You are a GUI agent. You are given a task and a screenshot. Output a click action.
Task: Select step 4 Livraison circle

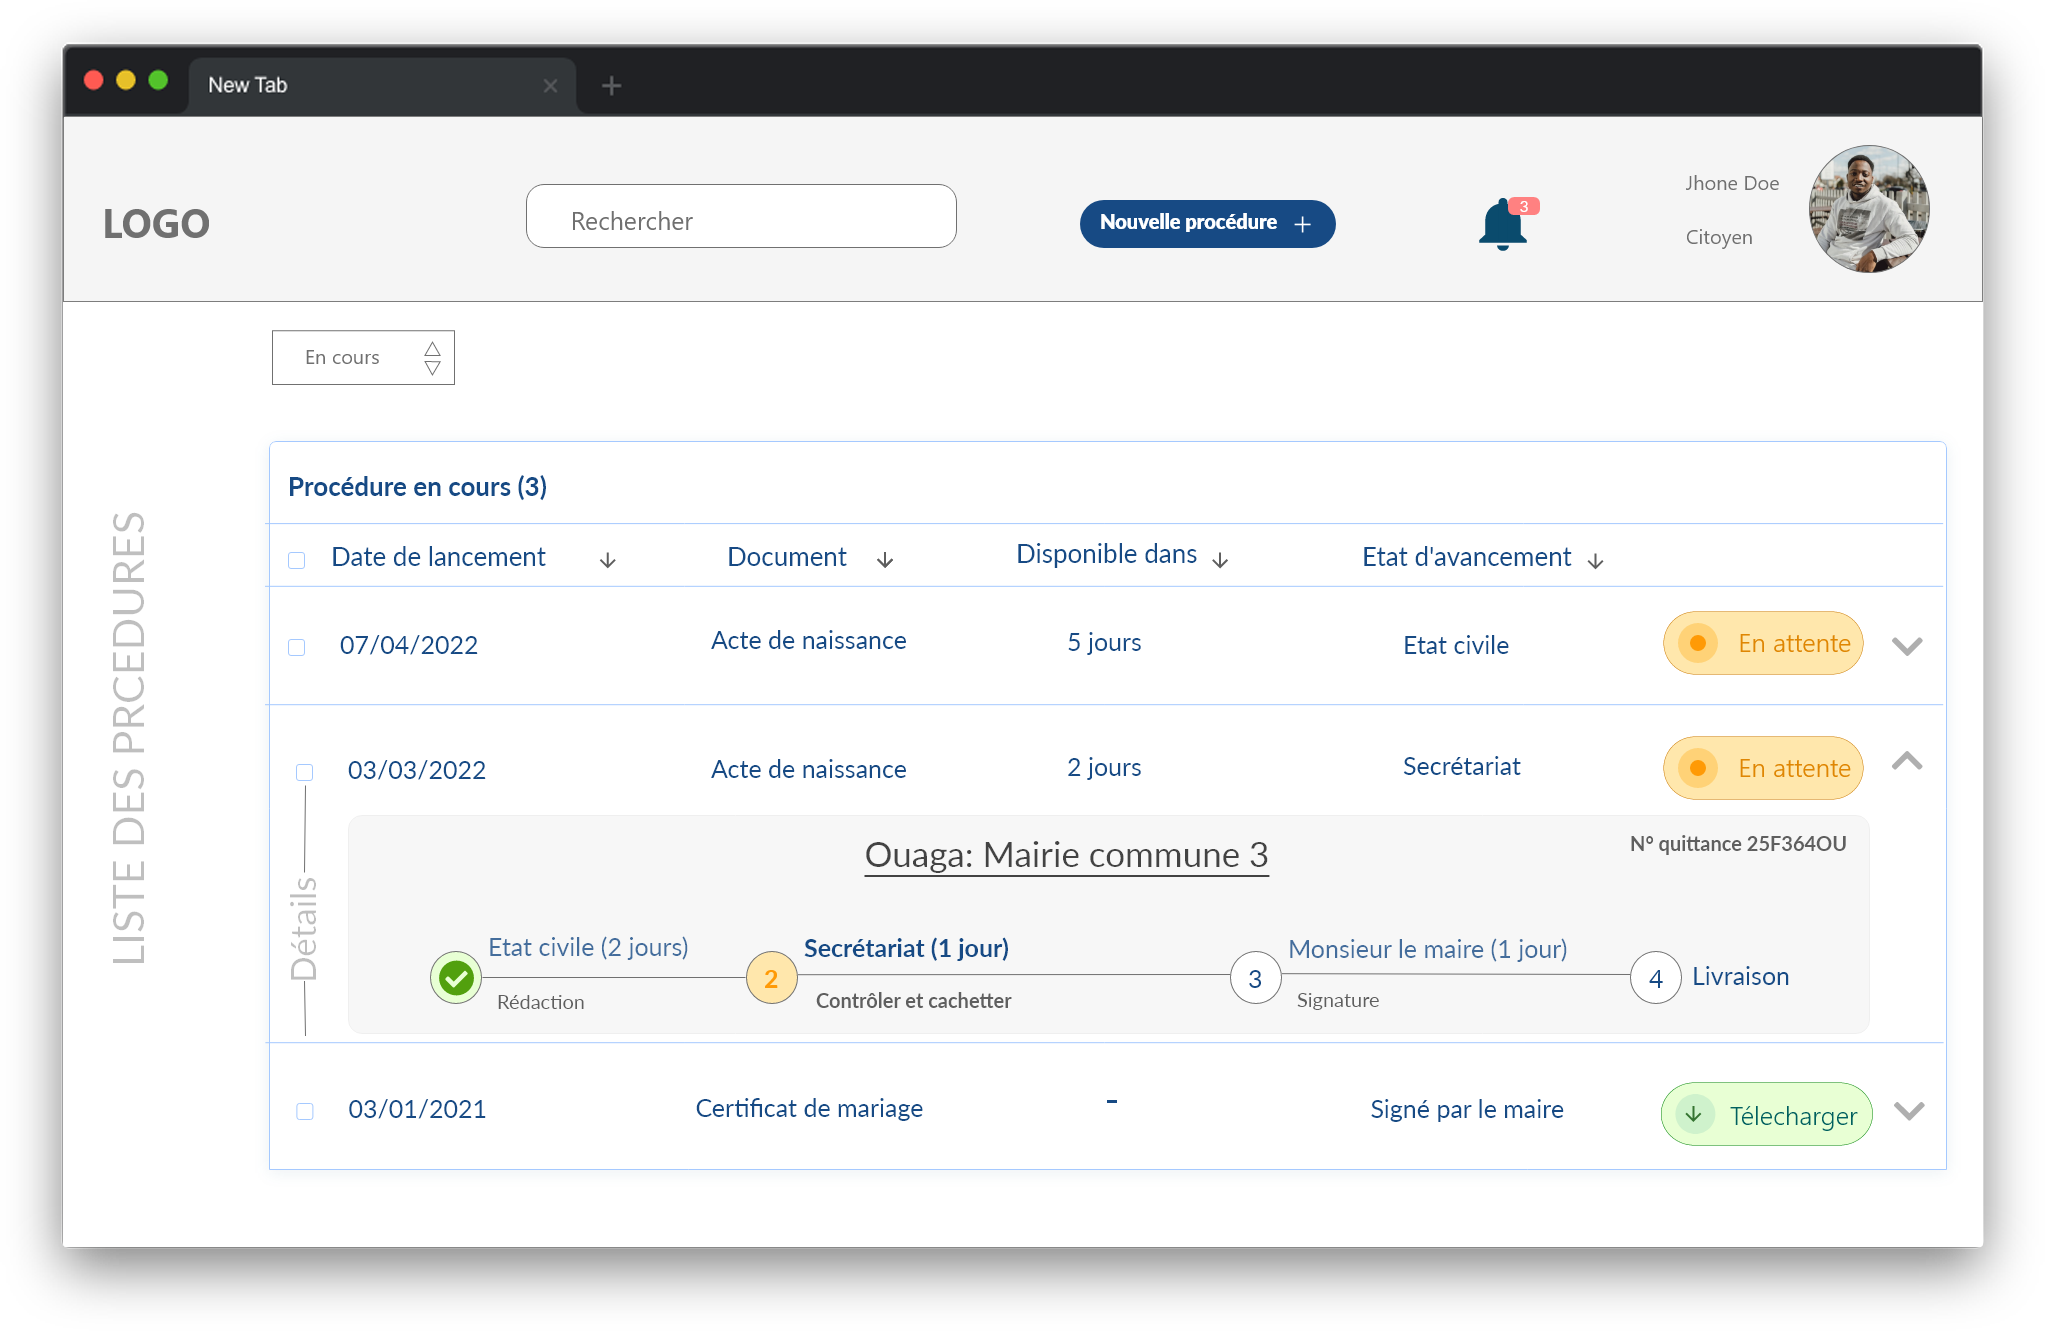tap(1655, 978)
